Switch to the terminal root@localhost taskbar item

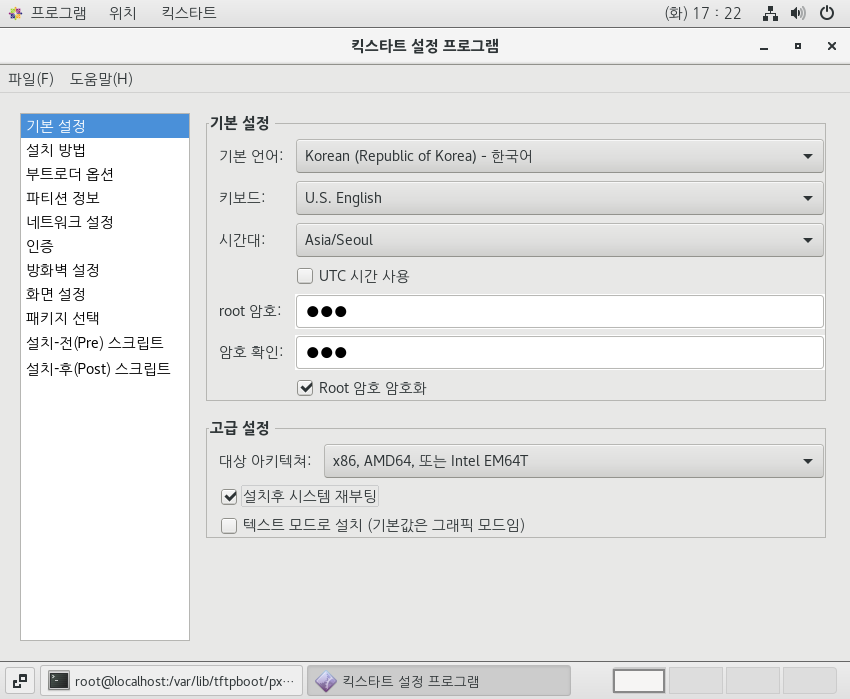(171, 681)
